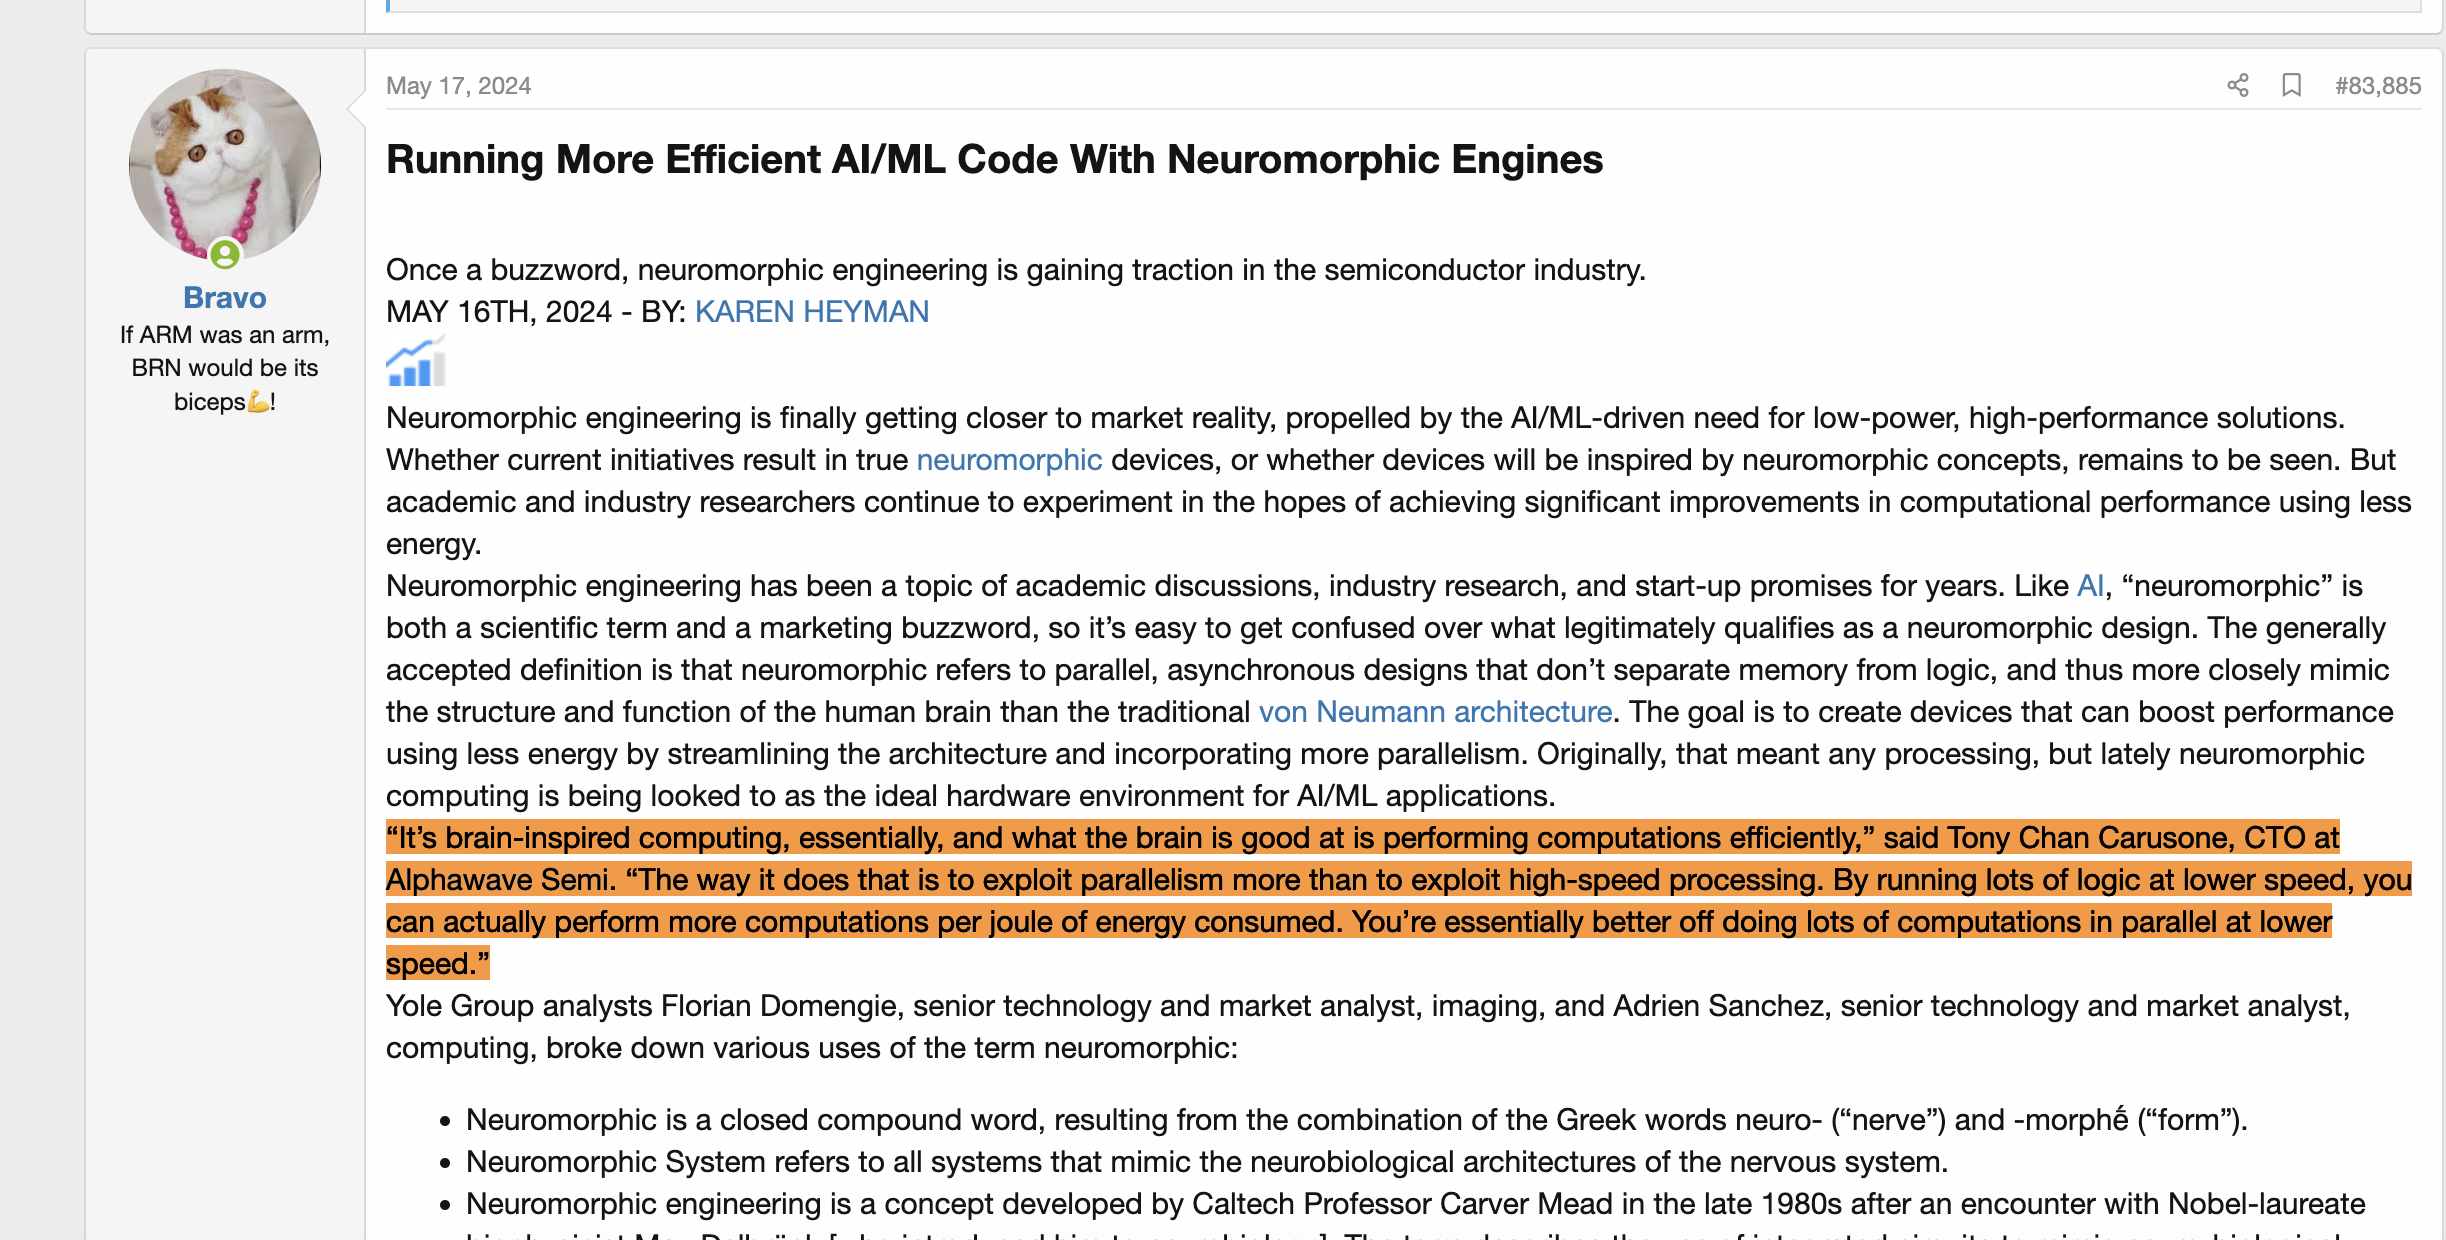The image size is (2446, 1240).
Task: Follow the blue "neuromorphic" hyperlink
Action: (x=1008, y=460)
